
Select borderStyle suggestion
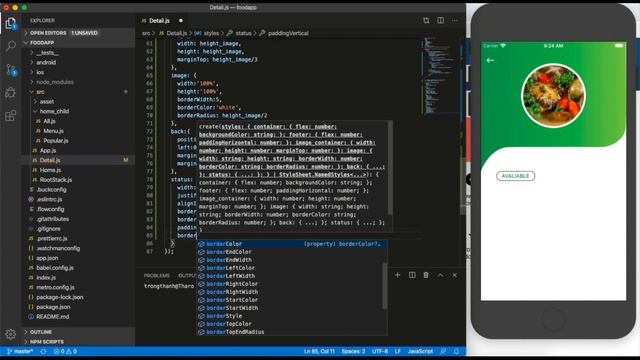coord(291,316)
